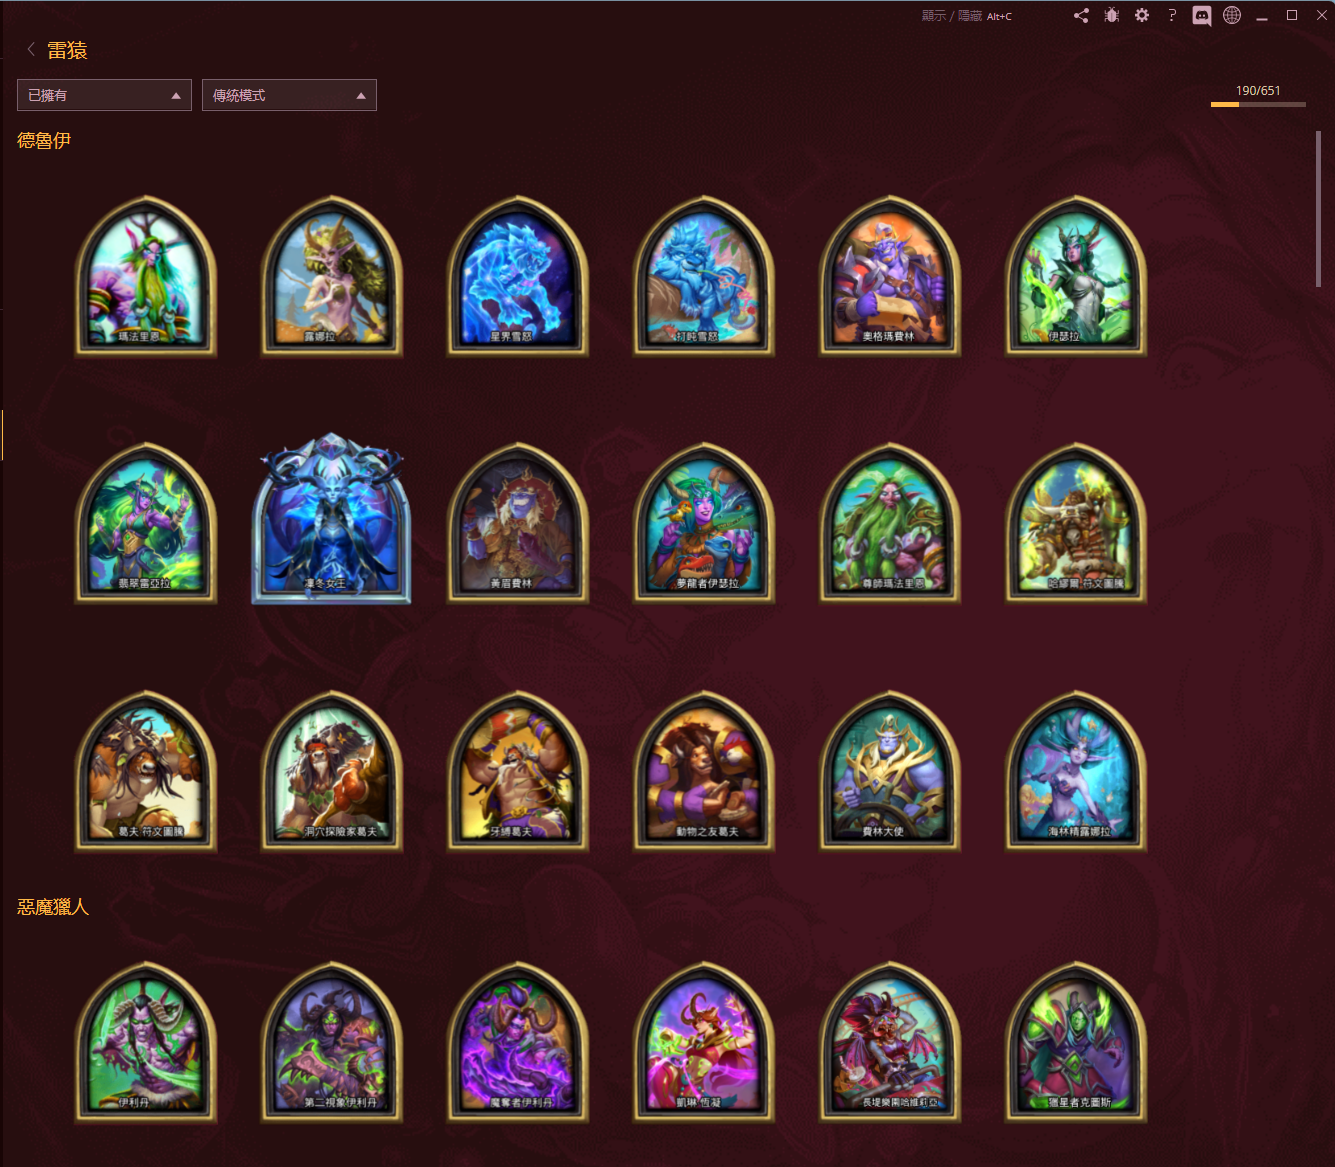Open settings via the gear icon
The height and width of the screenshot is (1167, 1335).
click(x=1142, y=16)
